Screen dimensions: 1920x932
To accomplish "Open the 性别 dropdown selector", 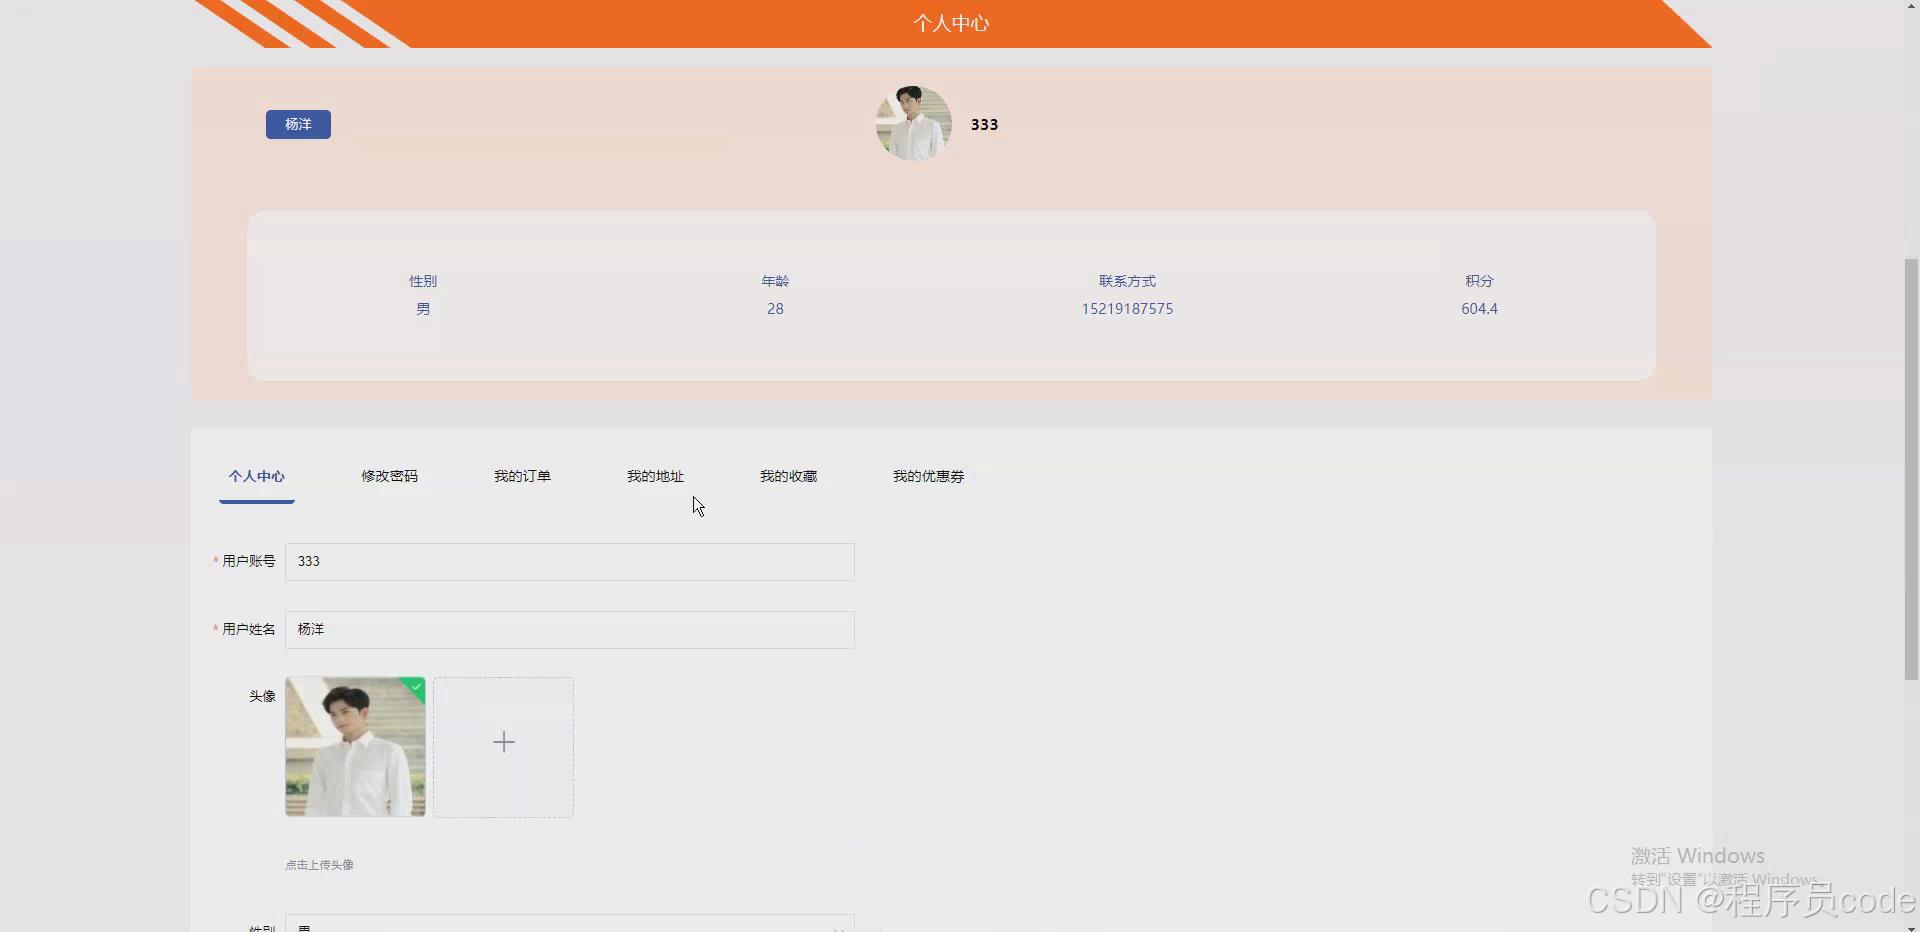I will coord(570,923).
